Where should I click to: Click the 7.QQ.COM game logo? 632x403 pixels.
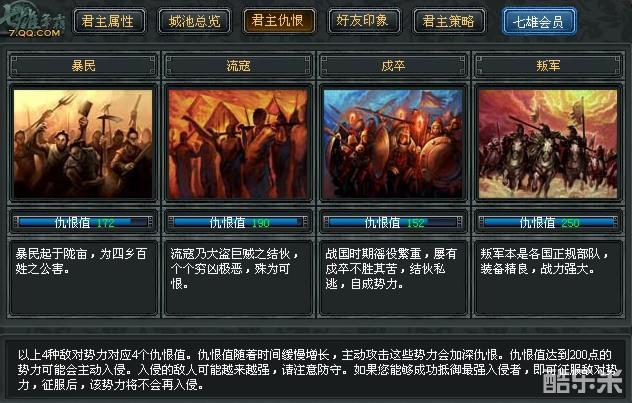tap(33, 20)
